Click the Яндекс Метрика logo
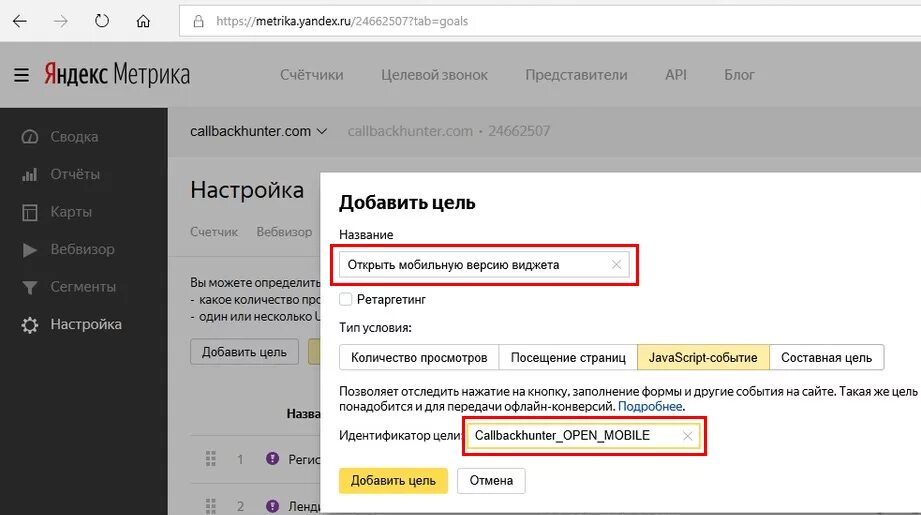 pyautogui.click(x=117, y=75)
